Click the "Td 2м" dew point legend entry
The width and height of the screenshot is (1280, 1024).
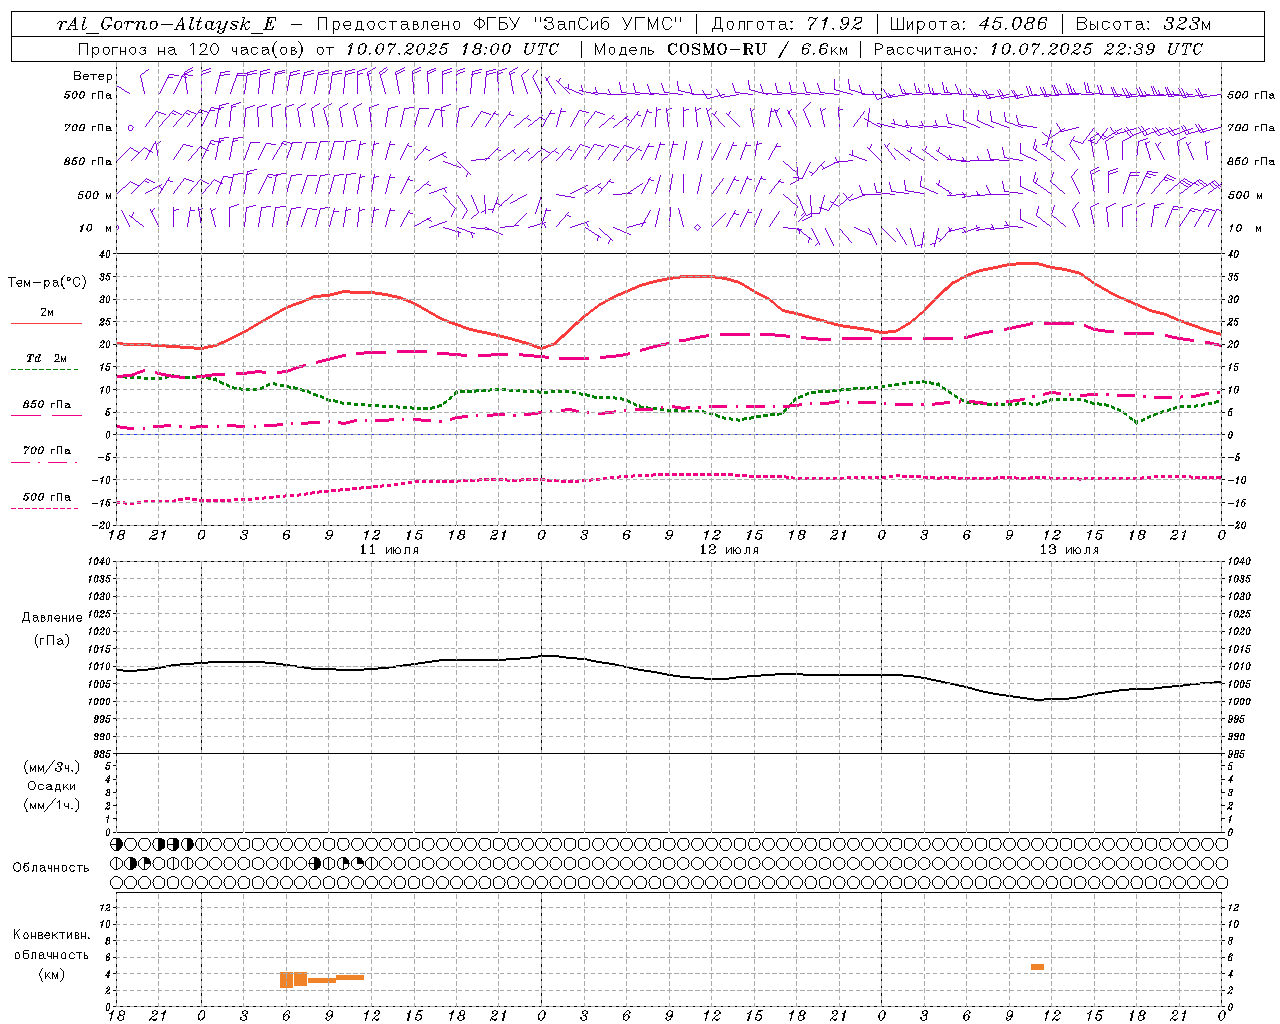[x=47, y=358]
